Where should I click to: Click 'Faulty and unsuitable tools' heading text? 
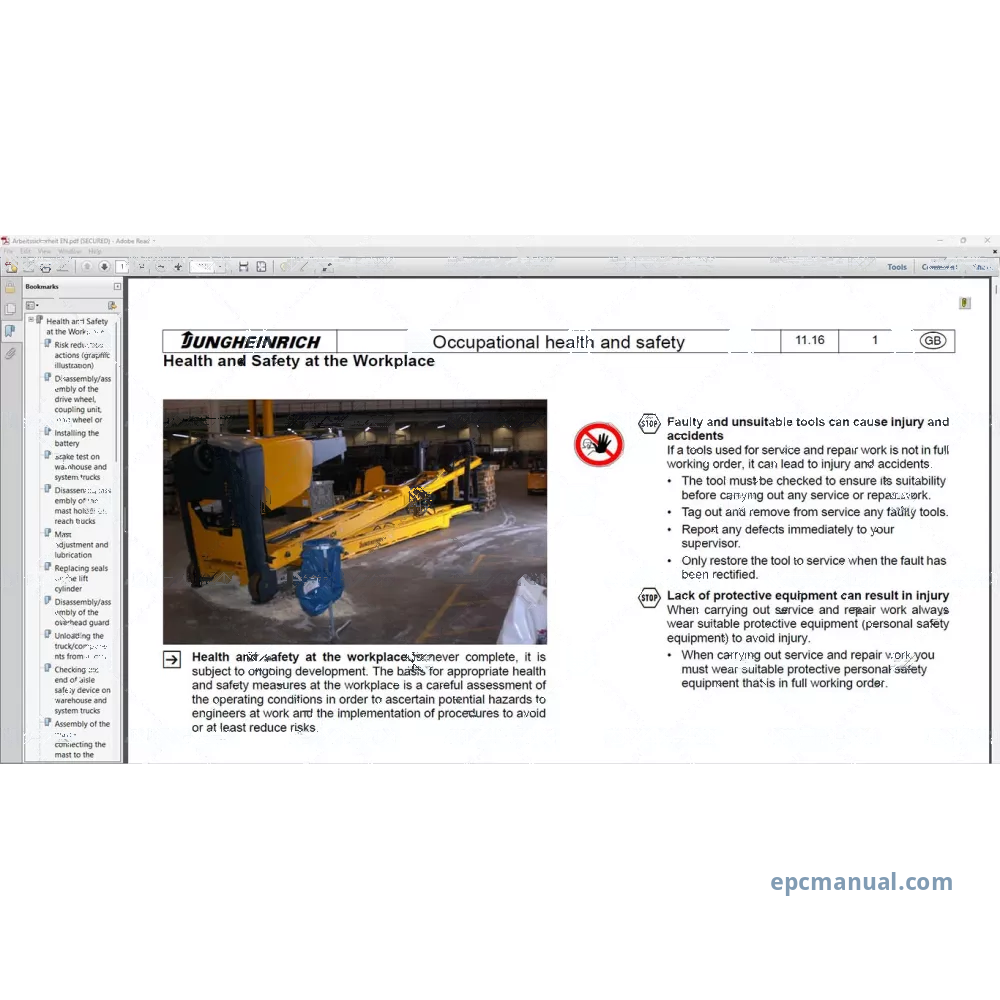(808, 429)
